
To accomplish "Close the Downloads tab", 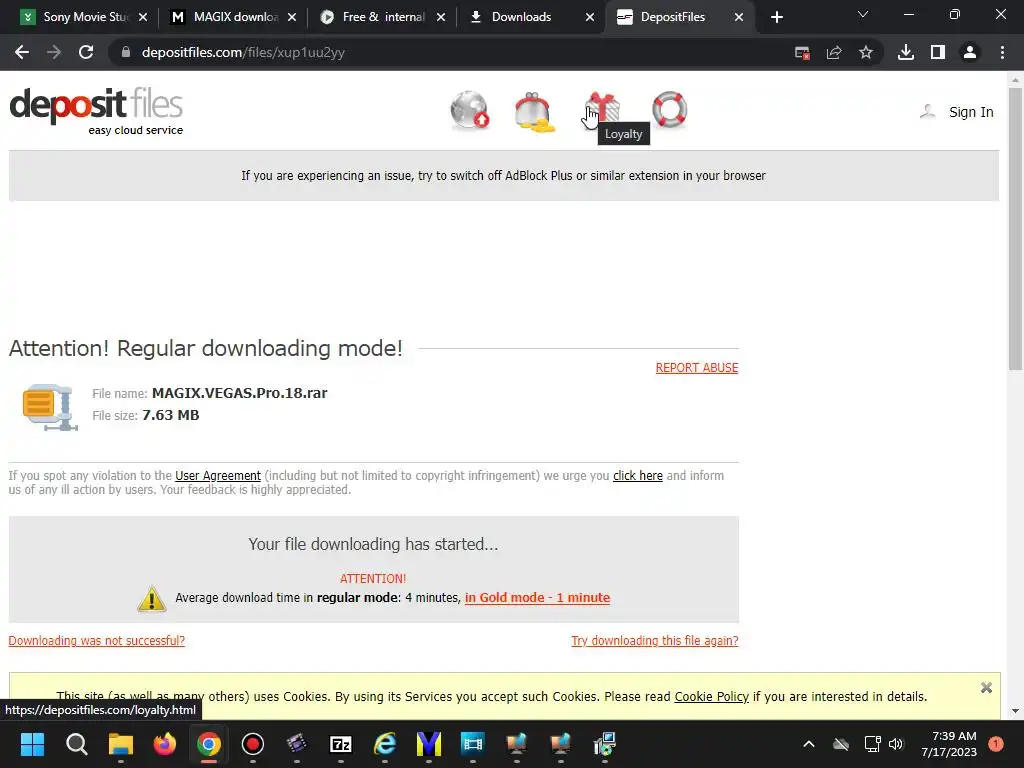I will [590, 17].
